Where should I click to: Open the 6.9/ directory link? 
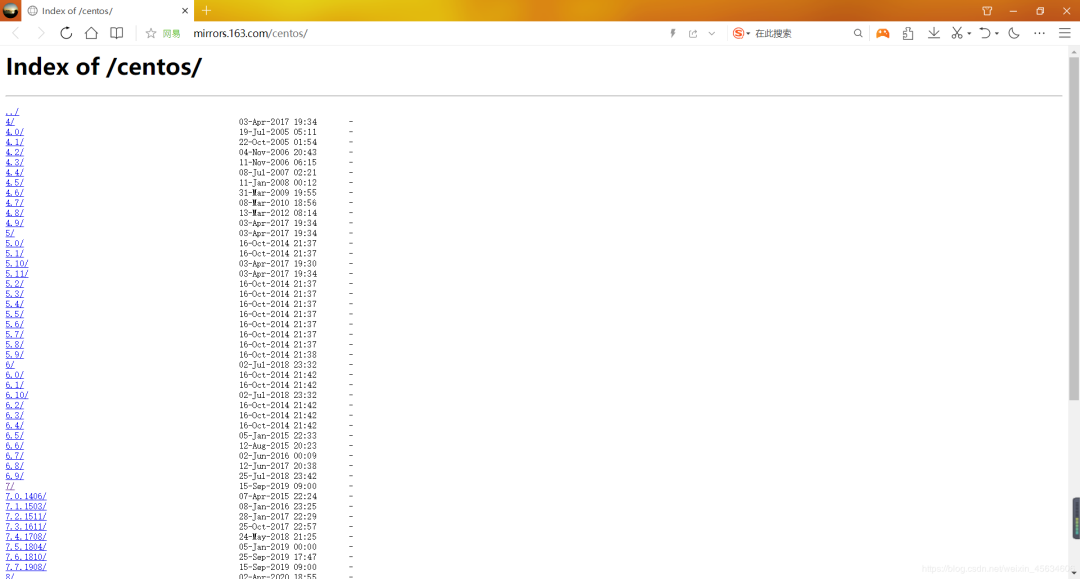click(14, 476)
